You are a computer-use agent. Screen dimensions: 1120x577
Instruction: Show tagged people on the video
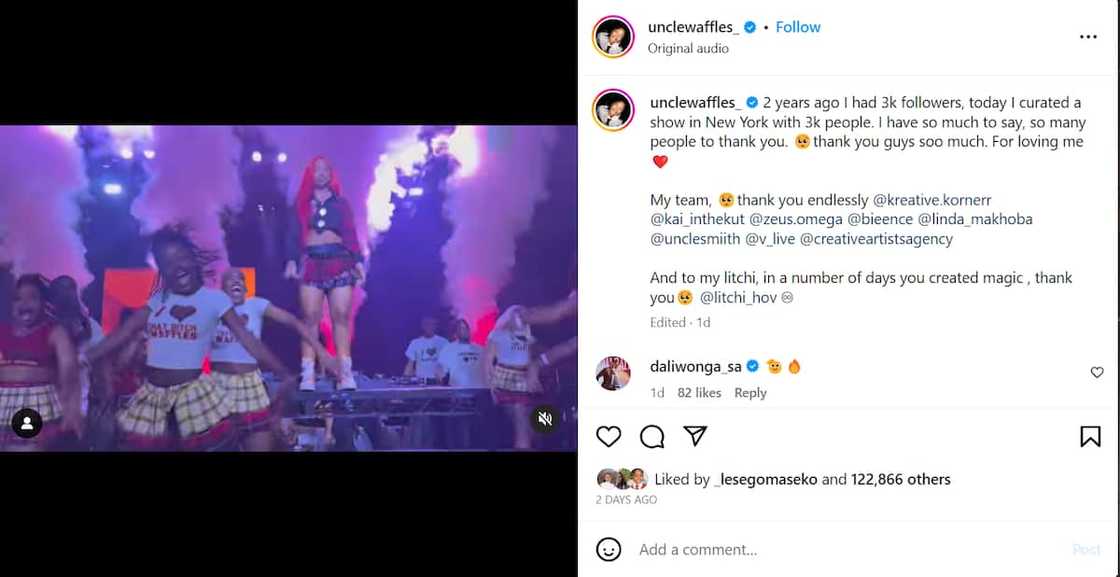coord(27,423)
